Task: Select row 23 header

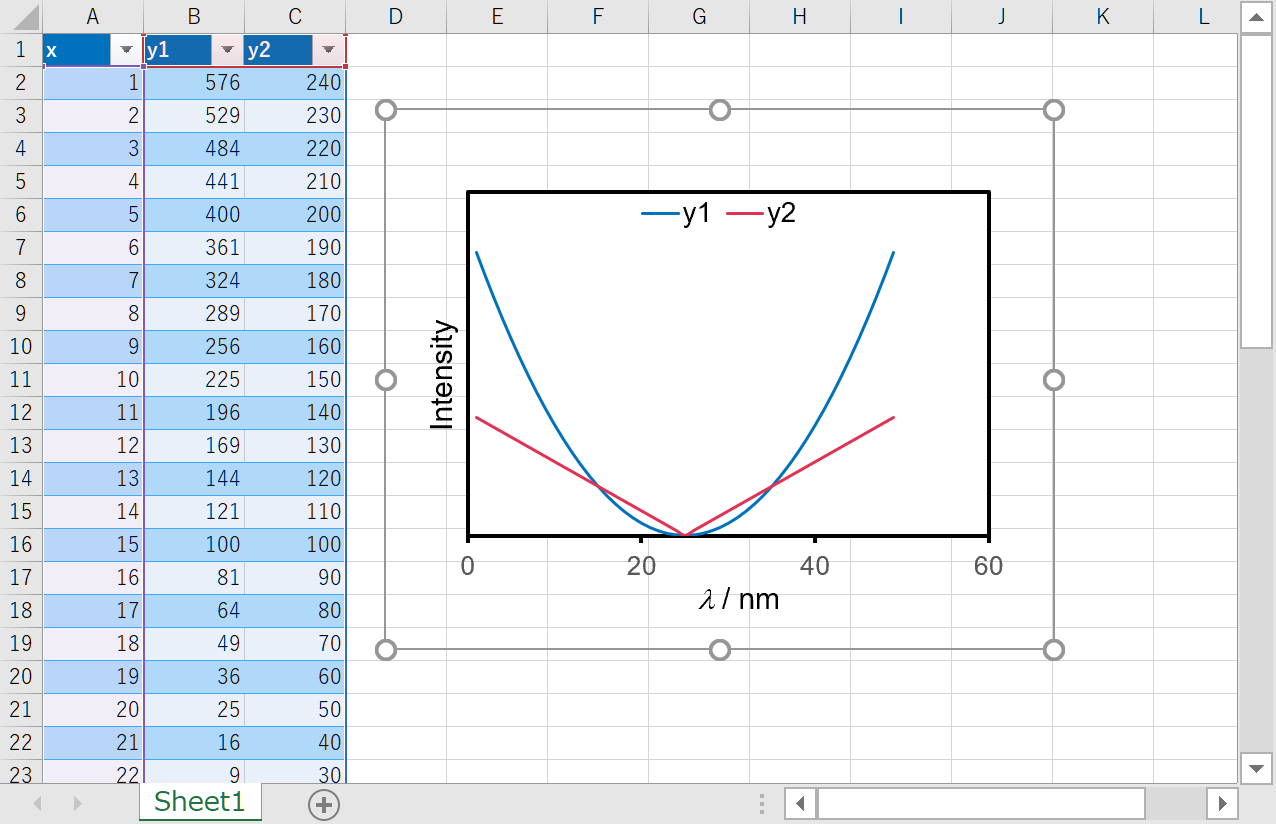Action: point(21,774)
